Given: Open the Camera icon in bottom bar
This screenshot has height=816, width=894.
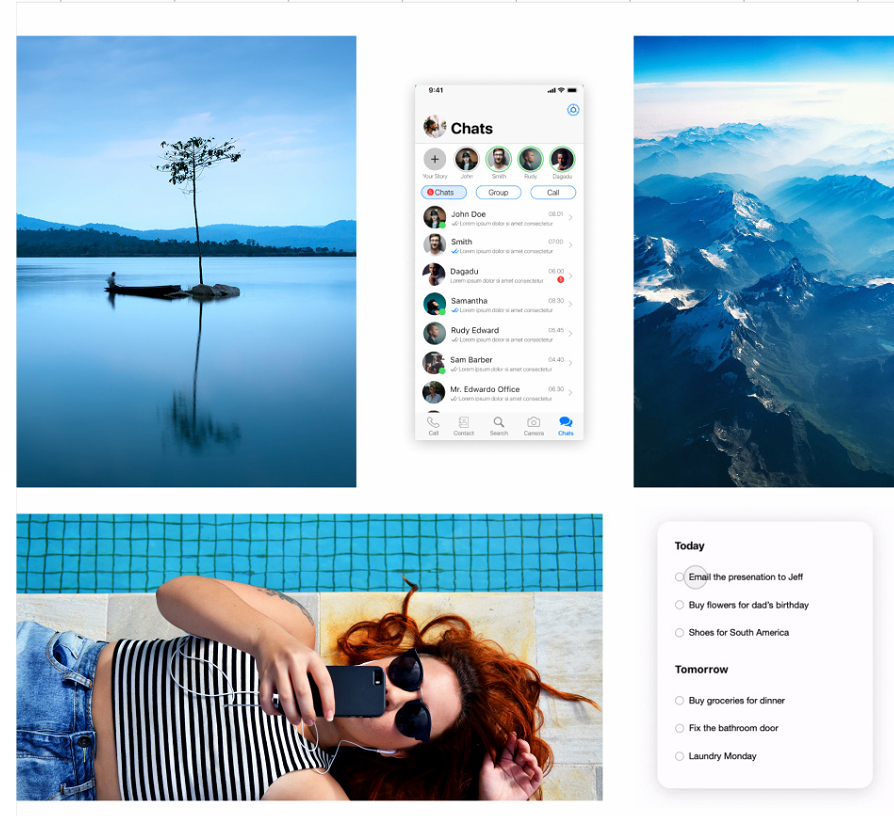Looking at the screenshot, I should [534, 423].
